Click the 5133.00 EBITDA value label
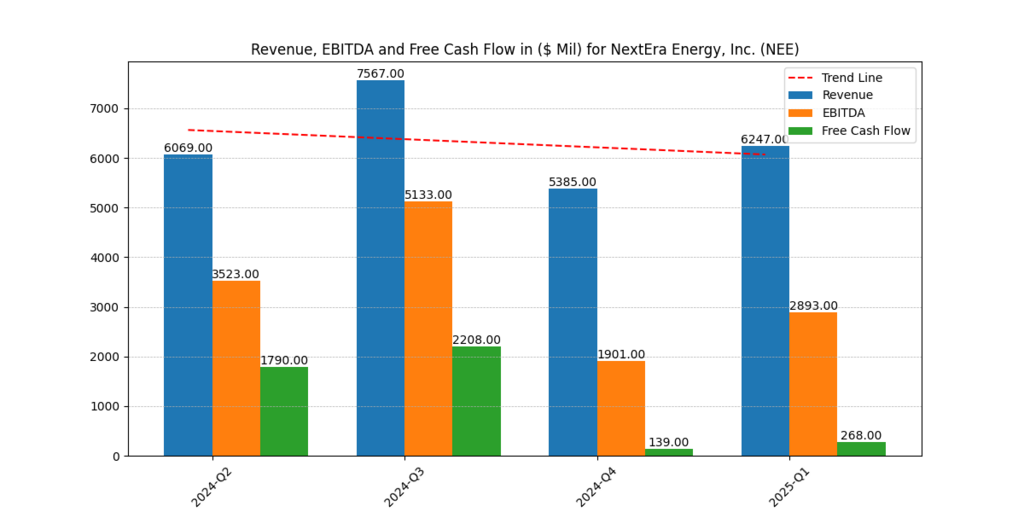 click(428, 195)
